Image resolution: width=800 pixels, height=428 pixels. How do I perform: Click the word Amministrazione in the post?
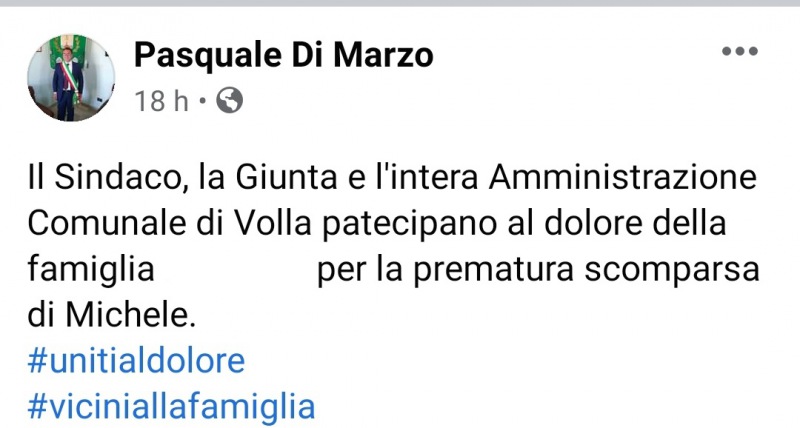point(622,178)
